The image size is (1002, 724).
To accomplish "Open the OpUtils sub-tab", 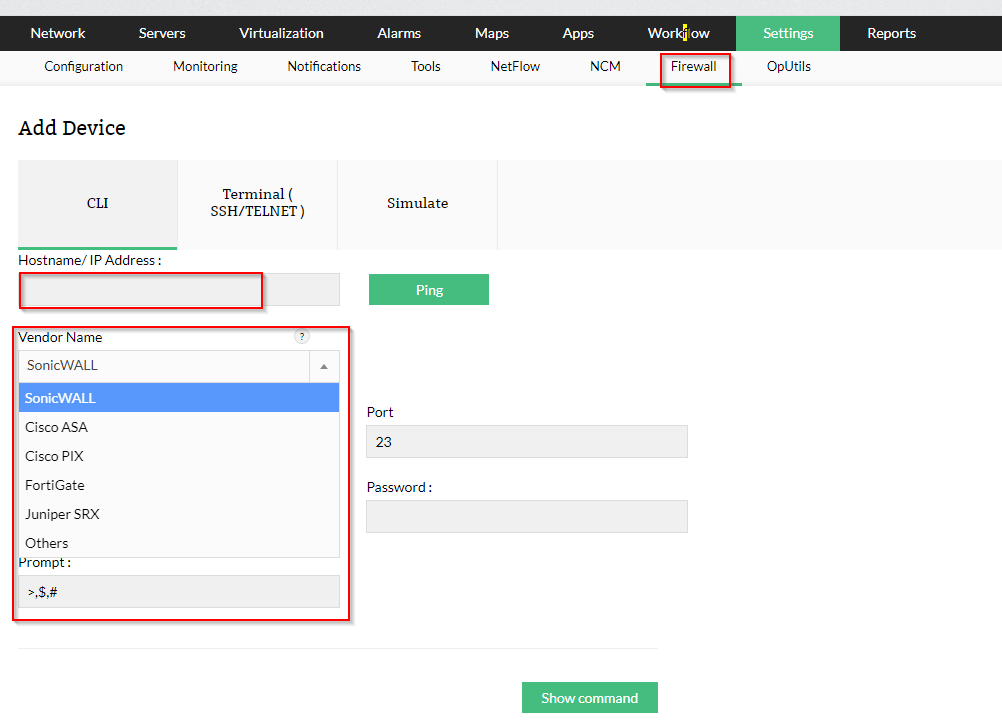I will (789, 66).
